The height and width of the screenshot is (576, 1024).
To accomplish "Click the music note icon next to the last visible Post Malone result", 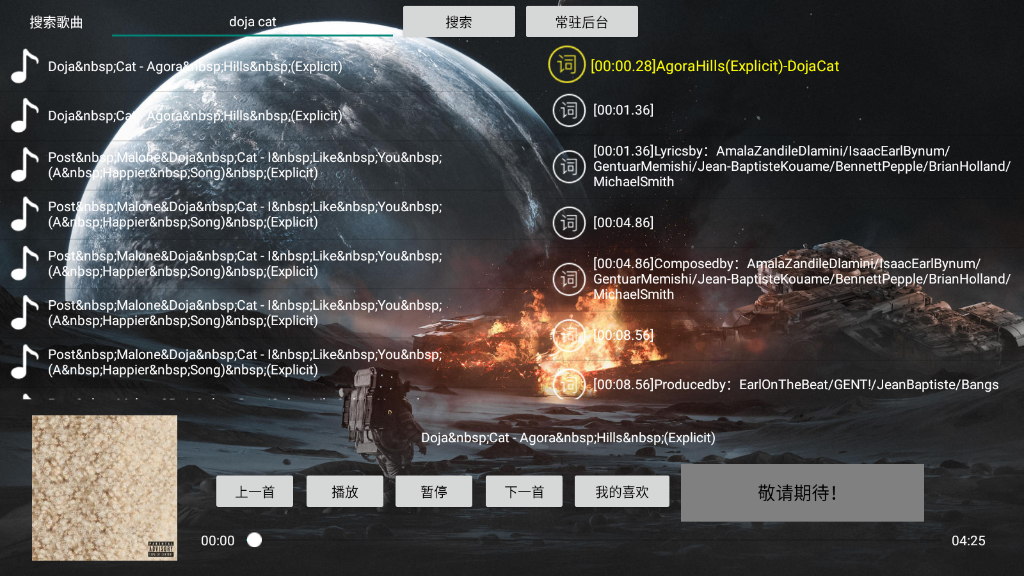I will click(22, 361).
